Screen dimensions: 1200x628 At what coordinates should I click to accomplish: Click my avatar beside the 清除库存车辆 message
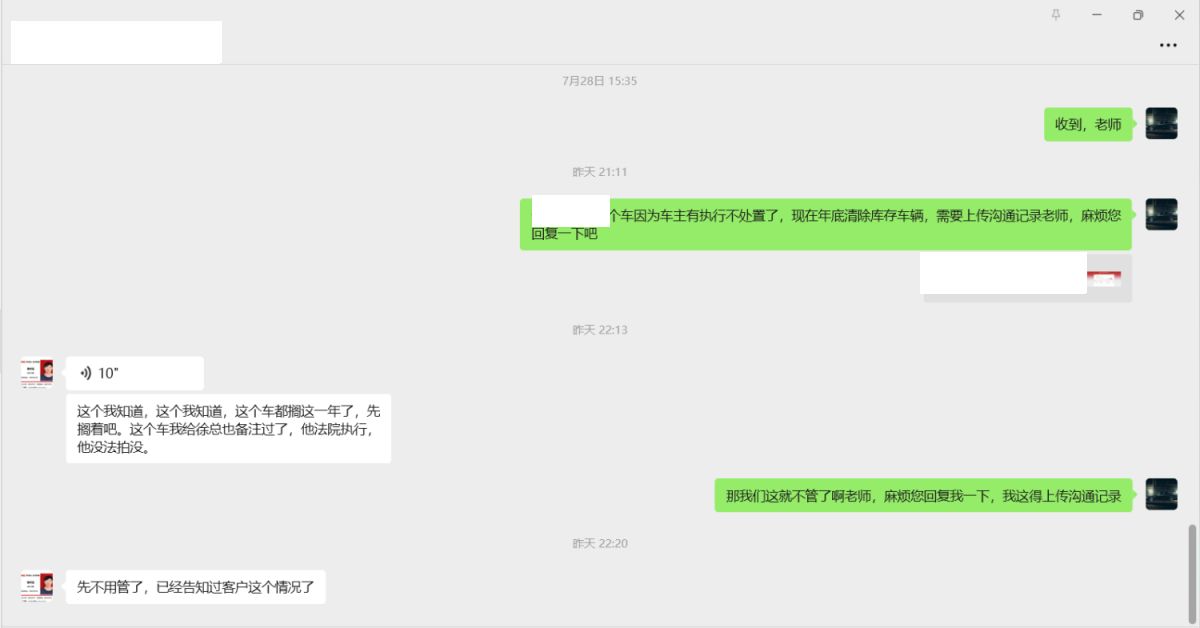coord(1161,214)
